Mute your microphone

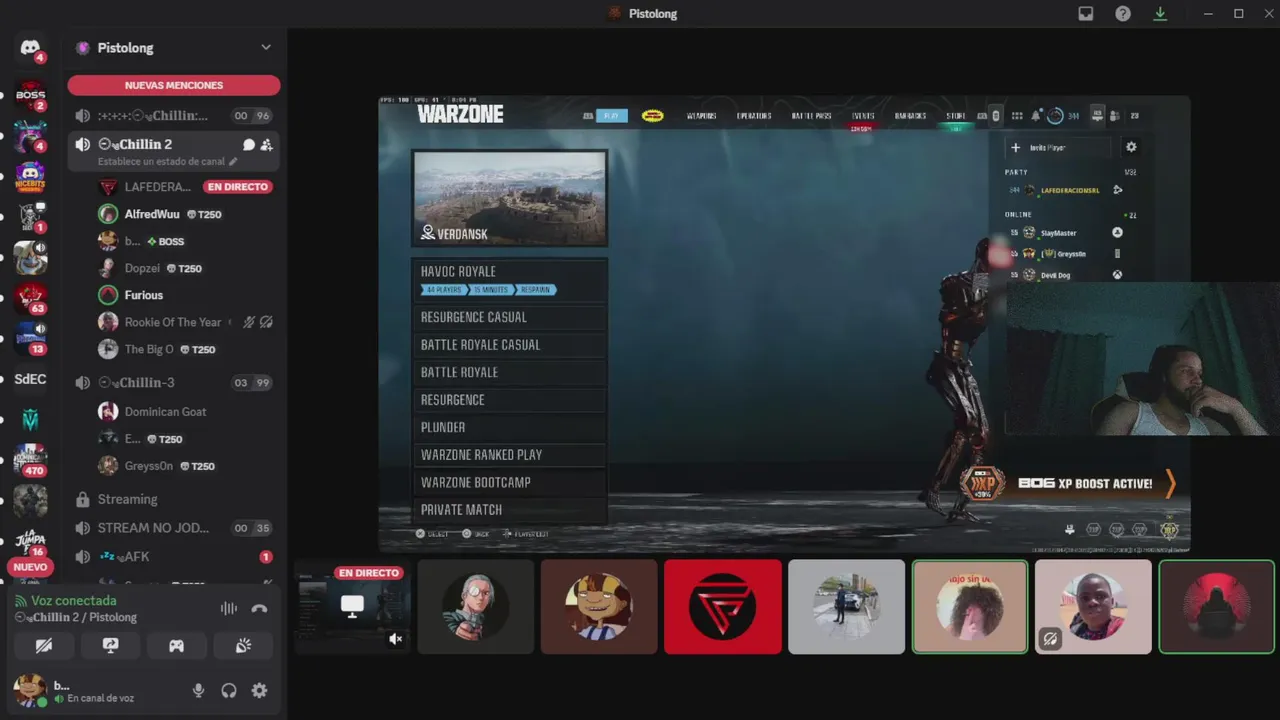pyautogui.click(x=198, y=690)
